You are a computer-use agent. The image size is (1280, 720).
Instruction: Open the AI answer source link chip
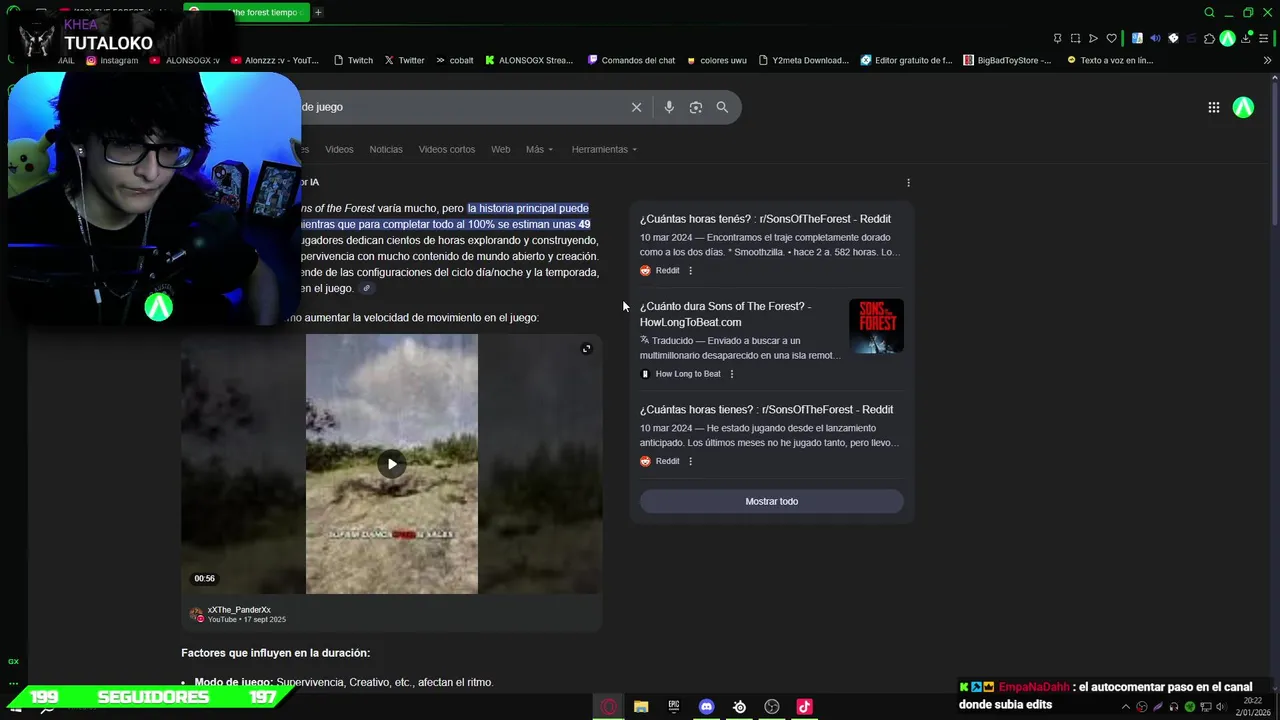tap(367, 288)
